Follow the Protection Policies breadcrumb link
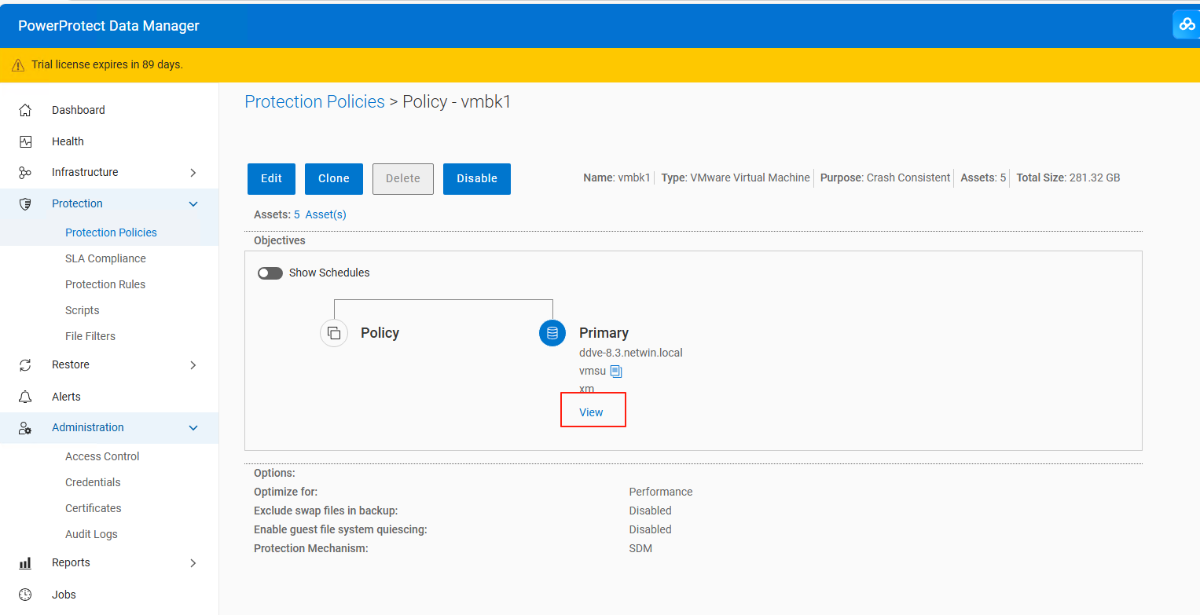 [x=314, y=102]
